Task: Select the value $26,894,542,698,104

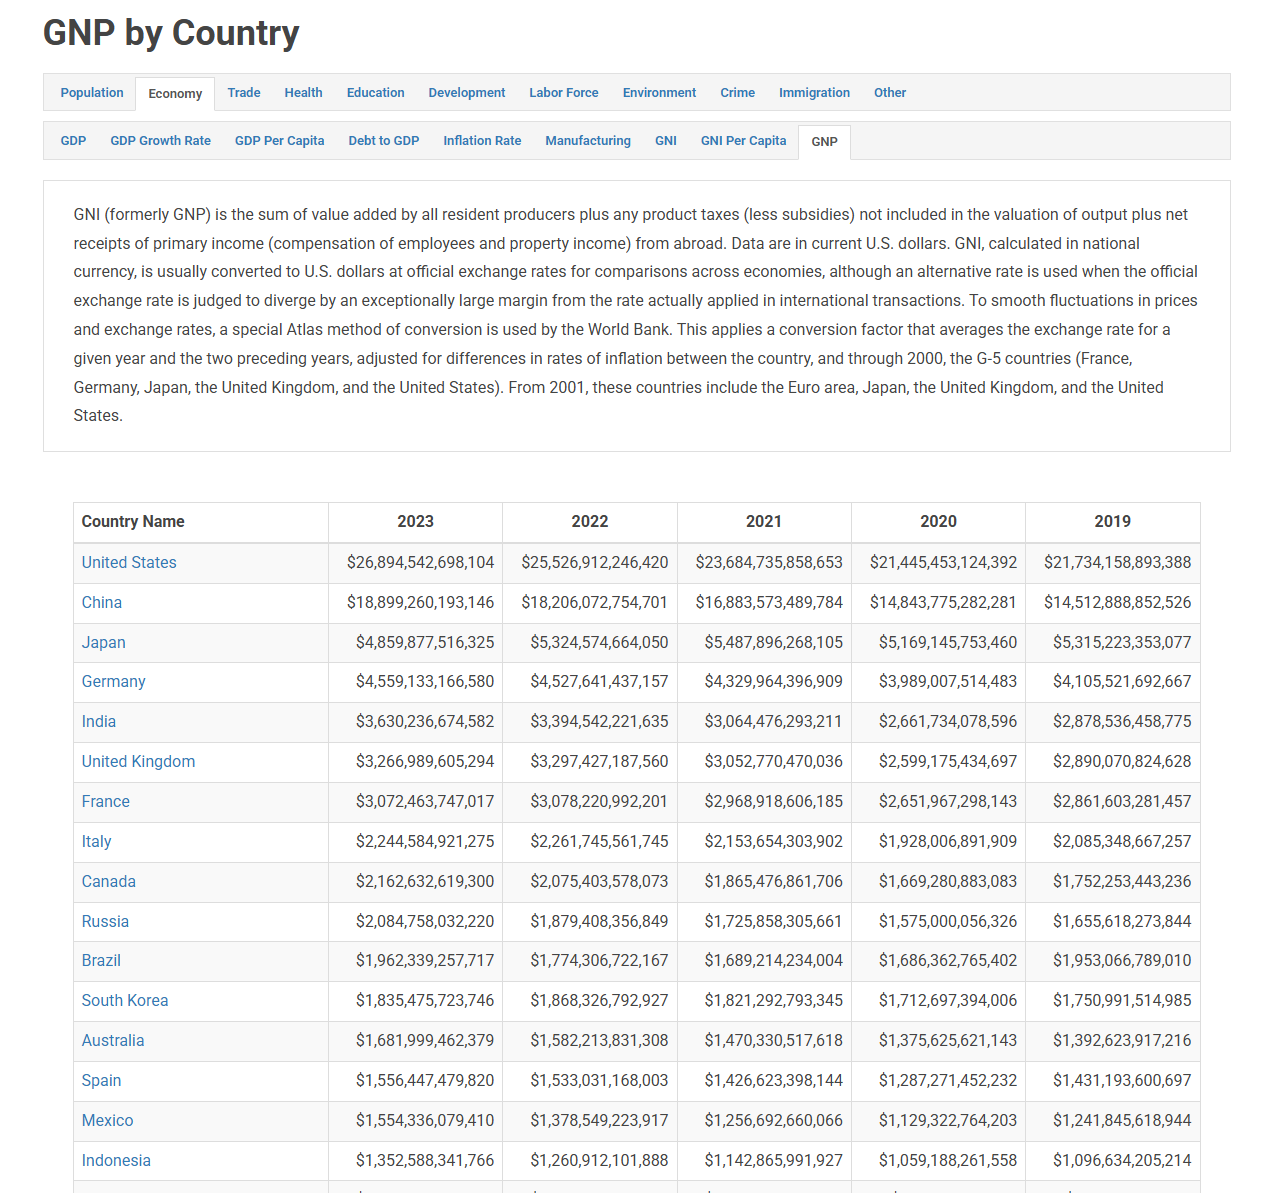Action: [421, 562]
